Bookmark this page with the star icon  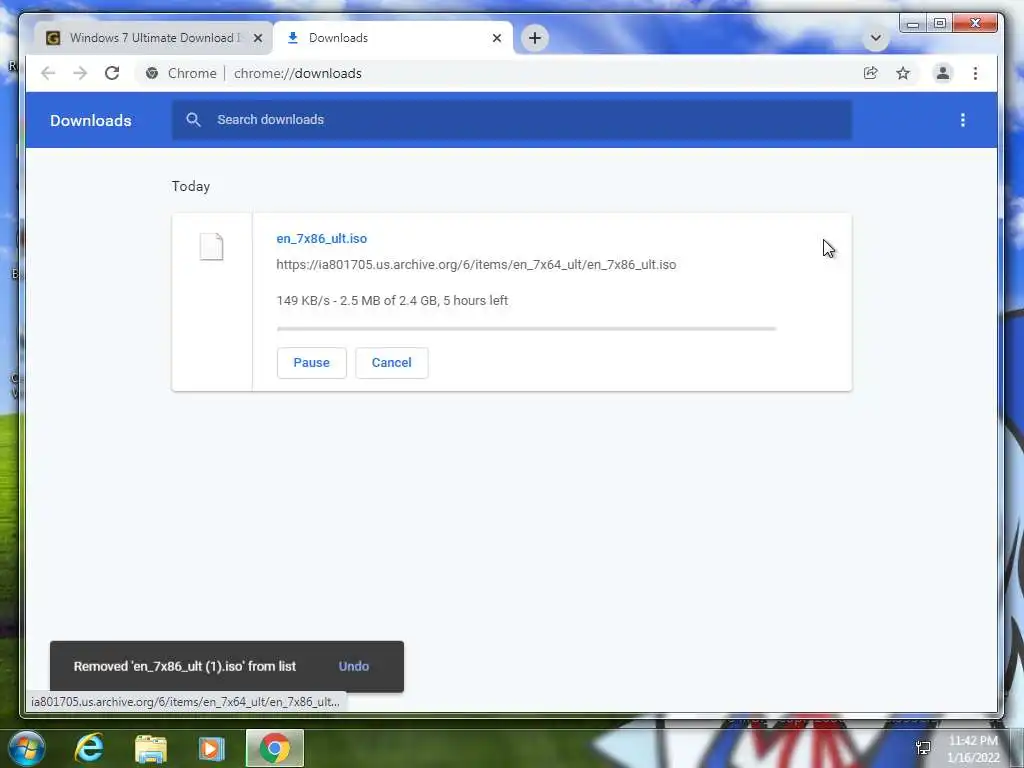point(903,73)
